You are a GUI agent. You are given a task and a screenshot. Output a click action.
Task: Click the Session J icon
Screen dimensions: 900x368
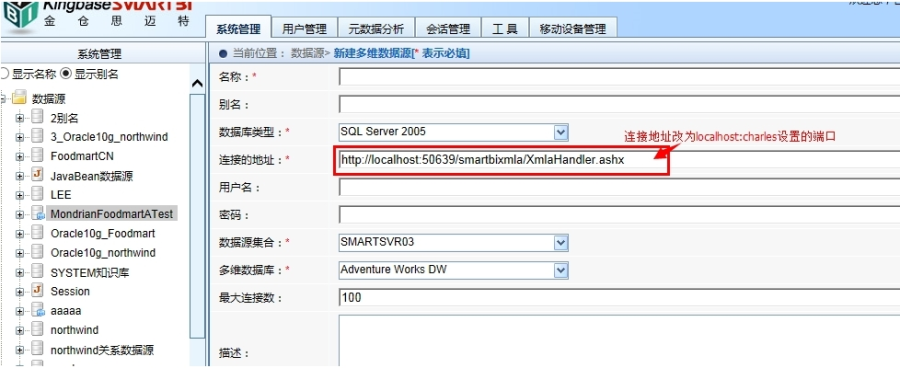(x=37, y=290)
